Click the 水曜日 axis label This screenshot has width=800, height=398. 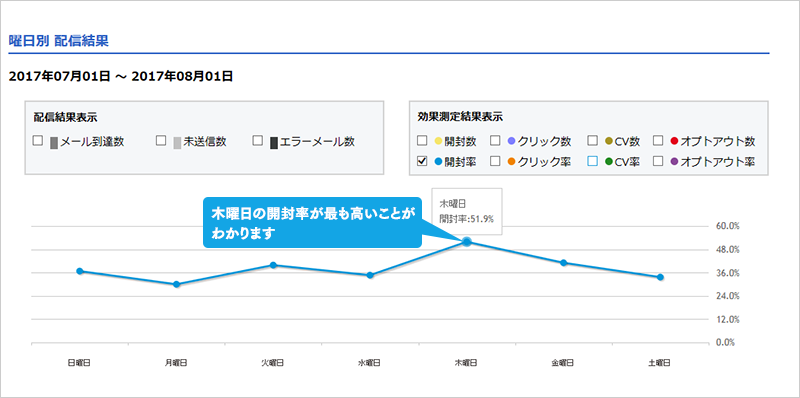(369, 363)
